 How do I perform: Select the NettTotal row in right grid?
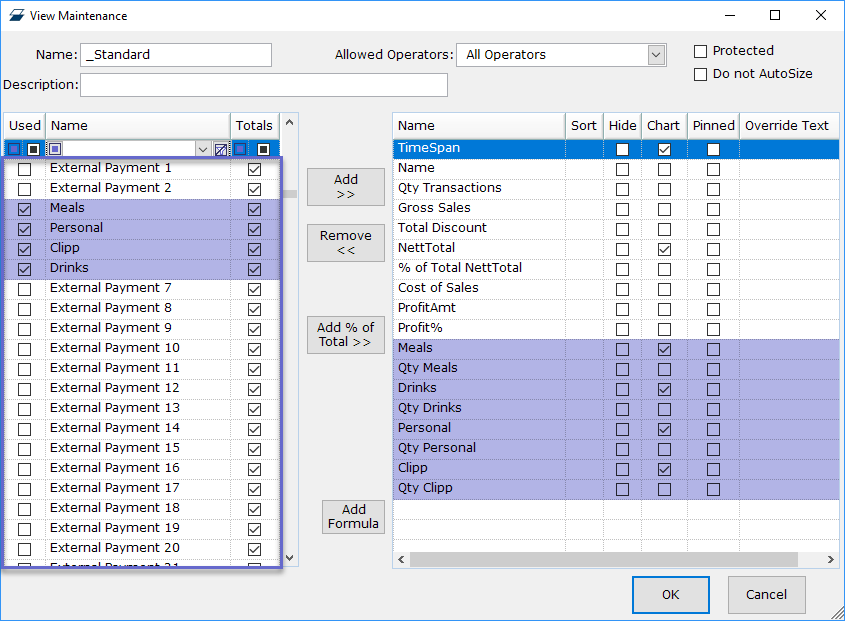click(480, 248)
